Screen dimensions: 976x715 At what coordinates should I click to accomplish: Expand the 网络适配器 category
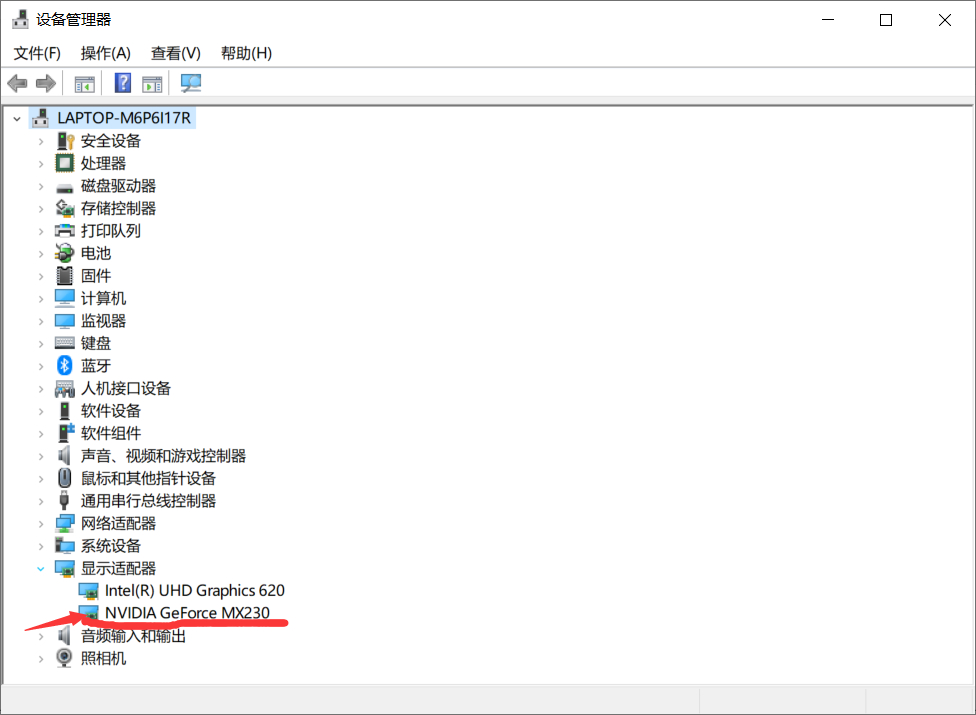point(40,524)
